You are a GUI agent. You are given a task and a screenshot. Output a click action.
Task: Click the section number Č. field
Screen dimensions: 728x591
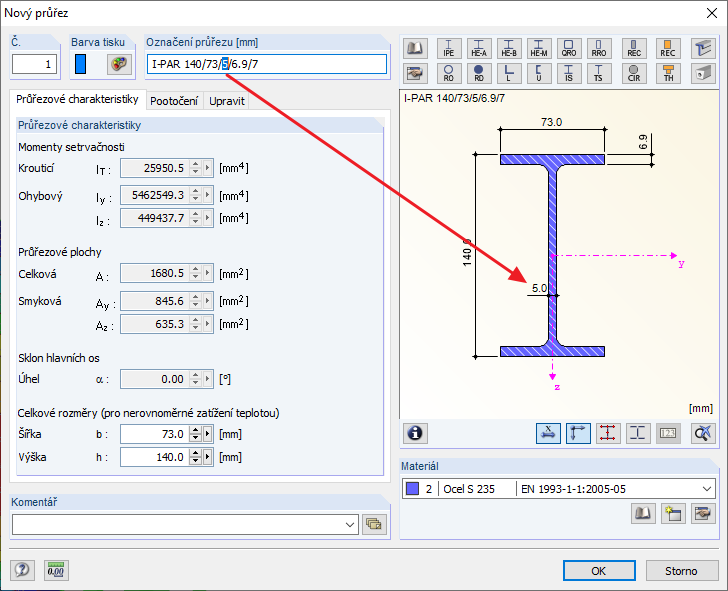click(x=34, y=64)
